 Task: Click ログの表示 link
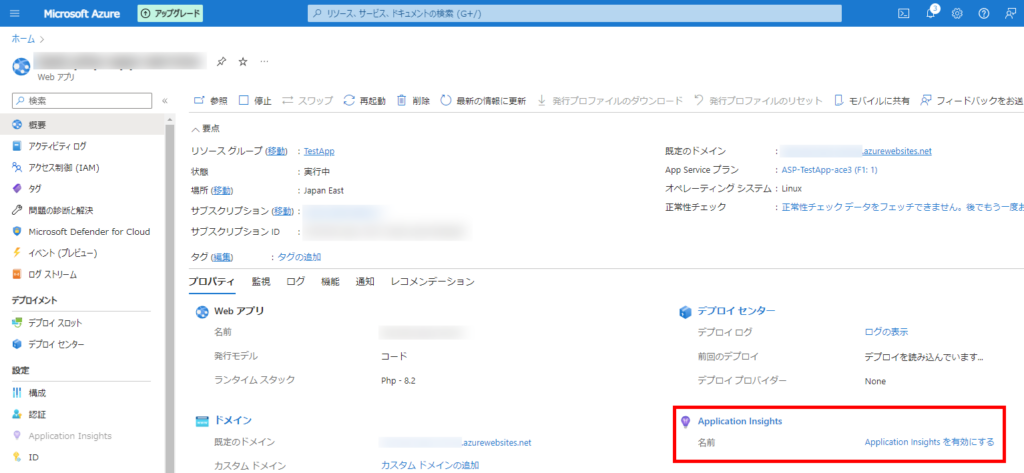pyautogui.click(x=886, y=332)
